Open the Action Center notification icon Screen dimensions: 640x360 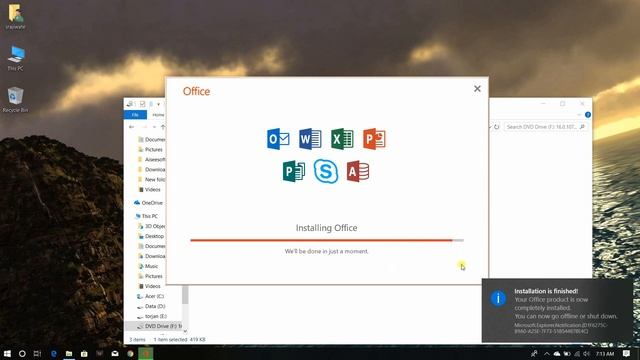[627, 353]
